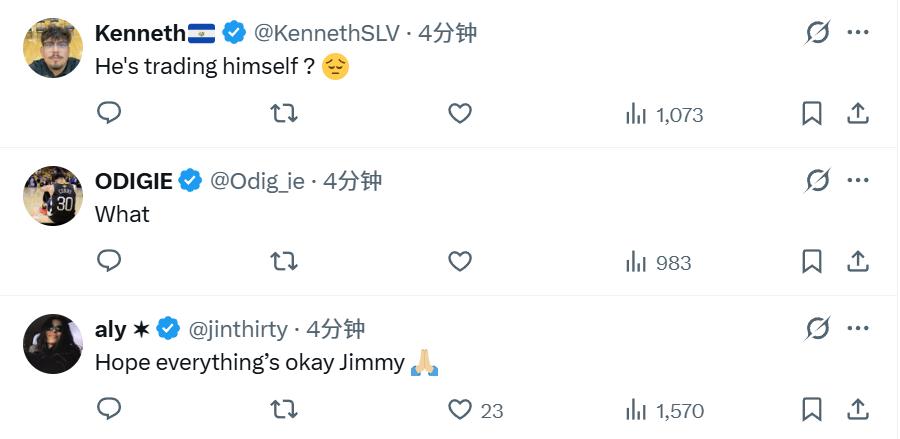Like aly's tweet with 23 likes
The width and height of the screenshot is (900, 439).
pyautogui.click(x=460, y=409)
